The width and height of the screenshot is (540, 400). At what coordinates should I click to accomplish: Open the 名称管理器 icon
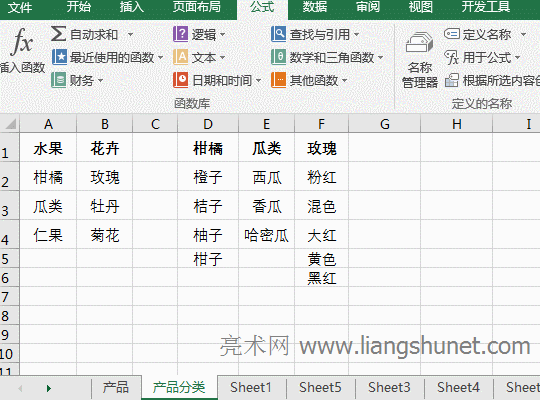point(419,43)
